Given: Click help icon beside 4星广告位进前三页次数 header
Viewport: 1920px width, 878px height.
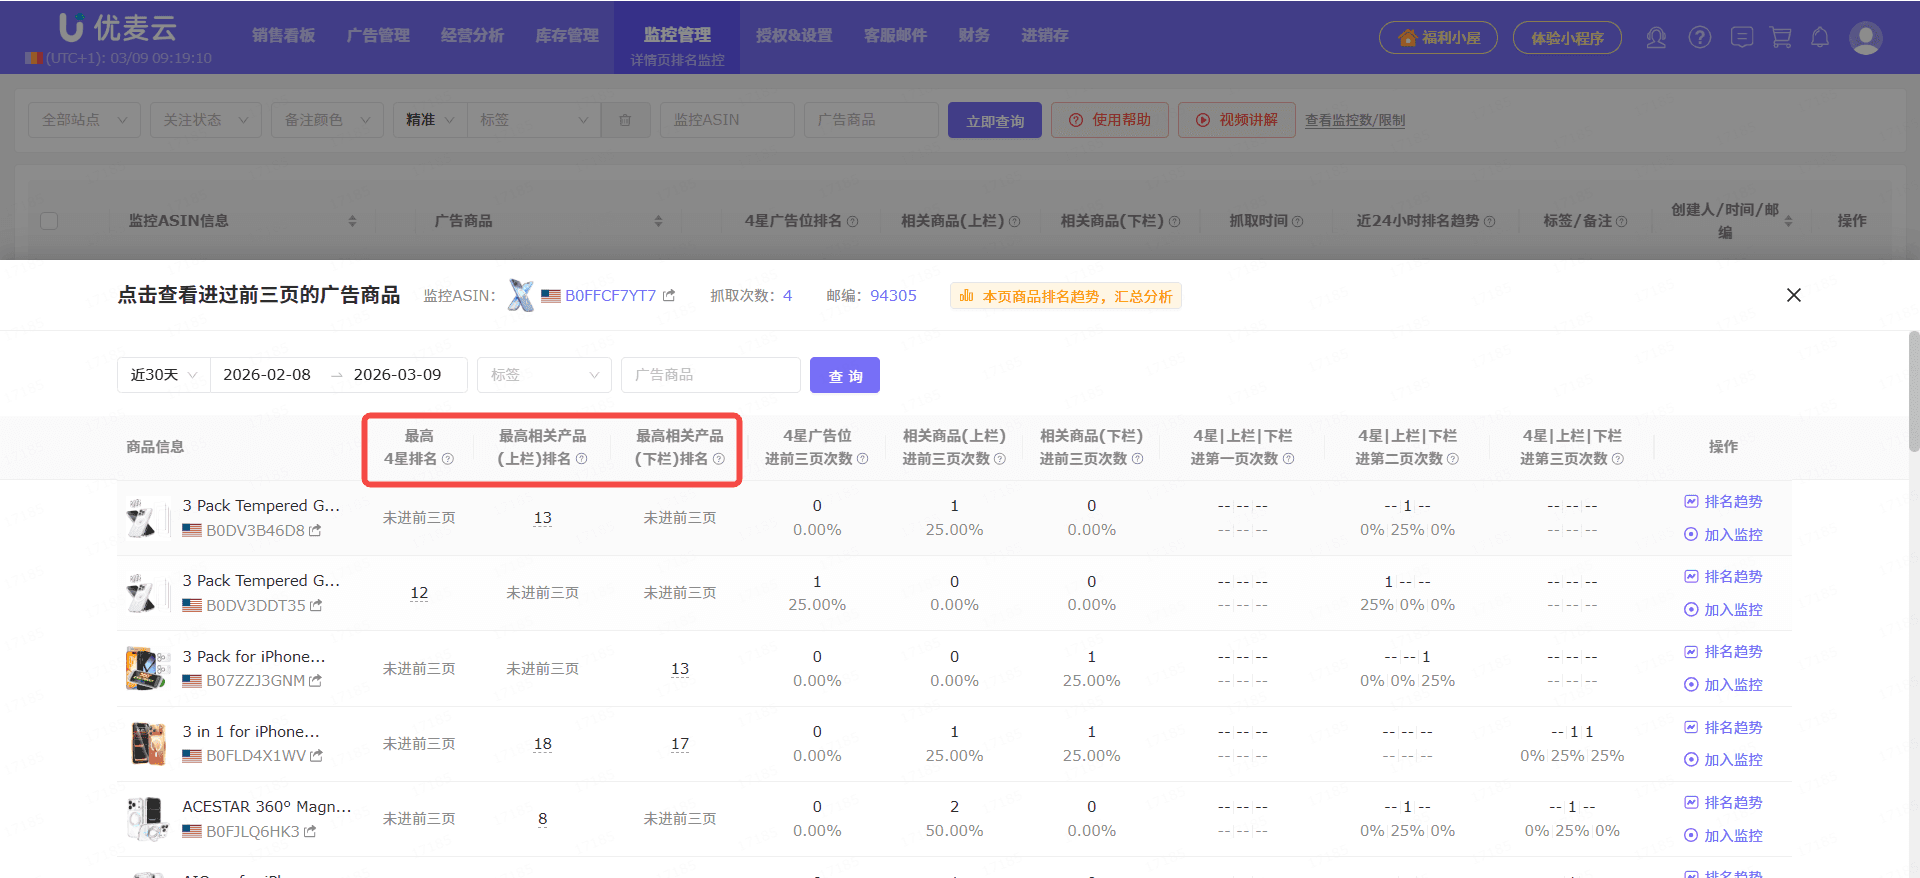Looking at the screenshot, I should point(862,459).
